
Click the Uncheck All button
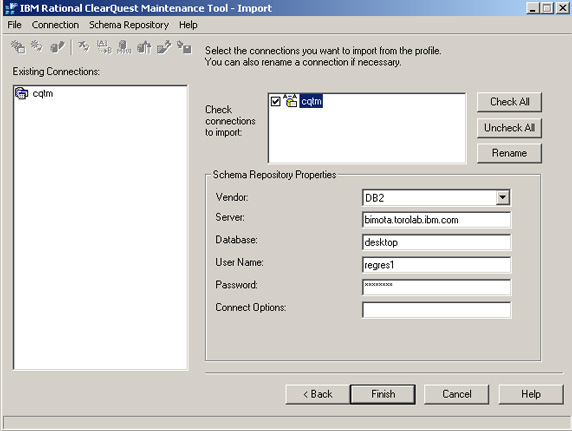pos(509,128)
